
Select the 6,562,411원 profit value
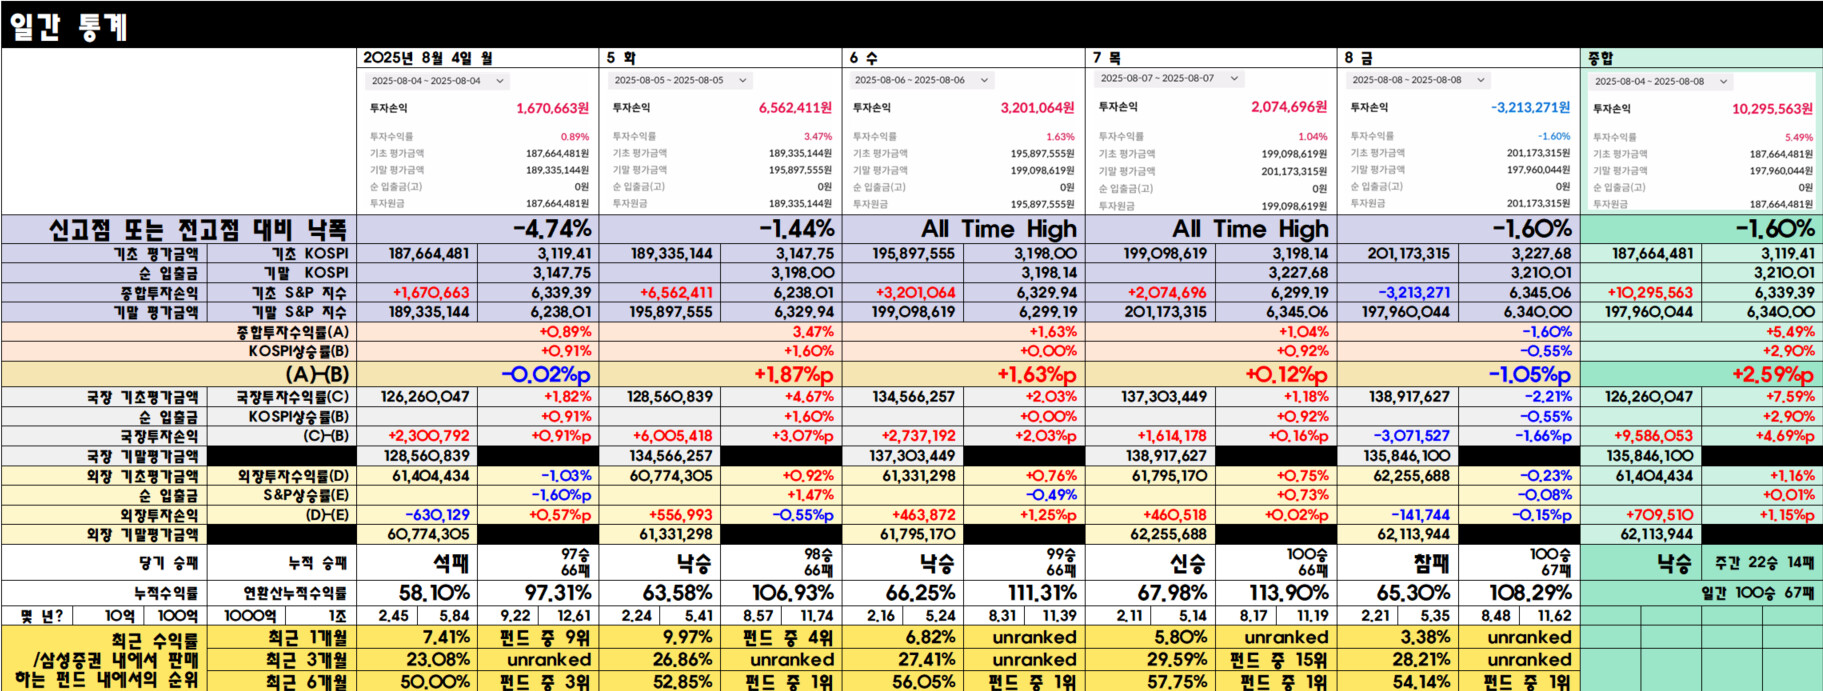pos(795,108)
